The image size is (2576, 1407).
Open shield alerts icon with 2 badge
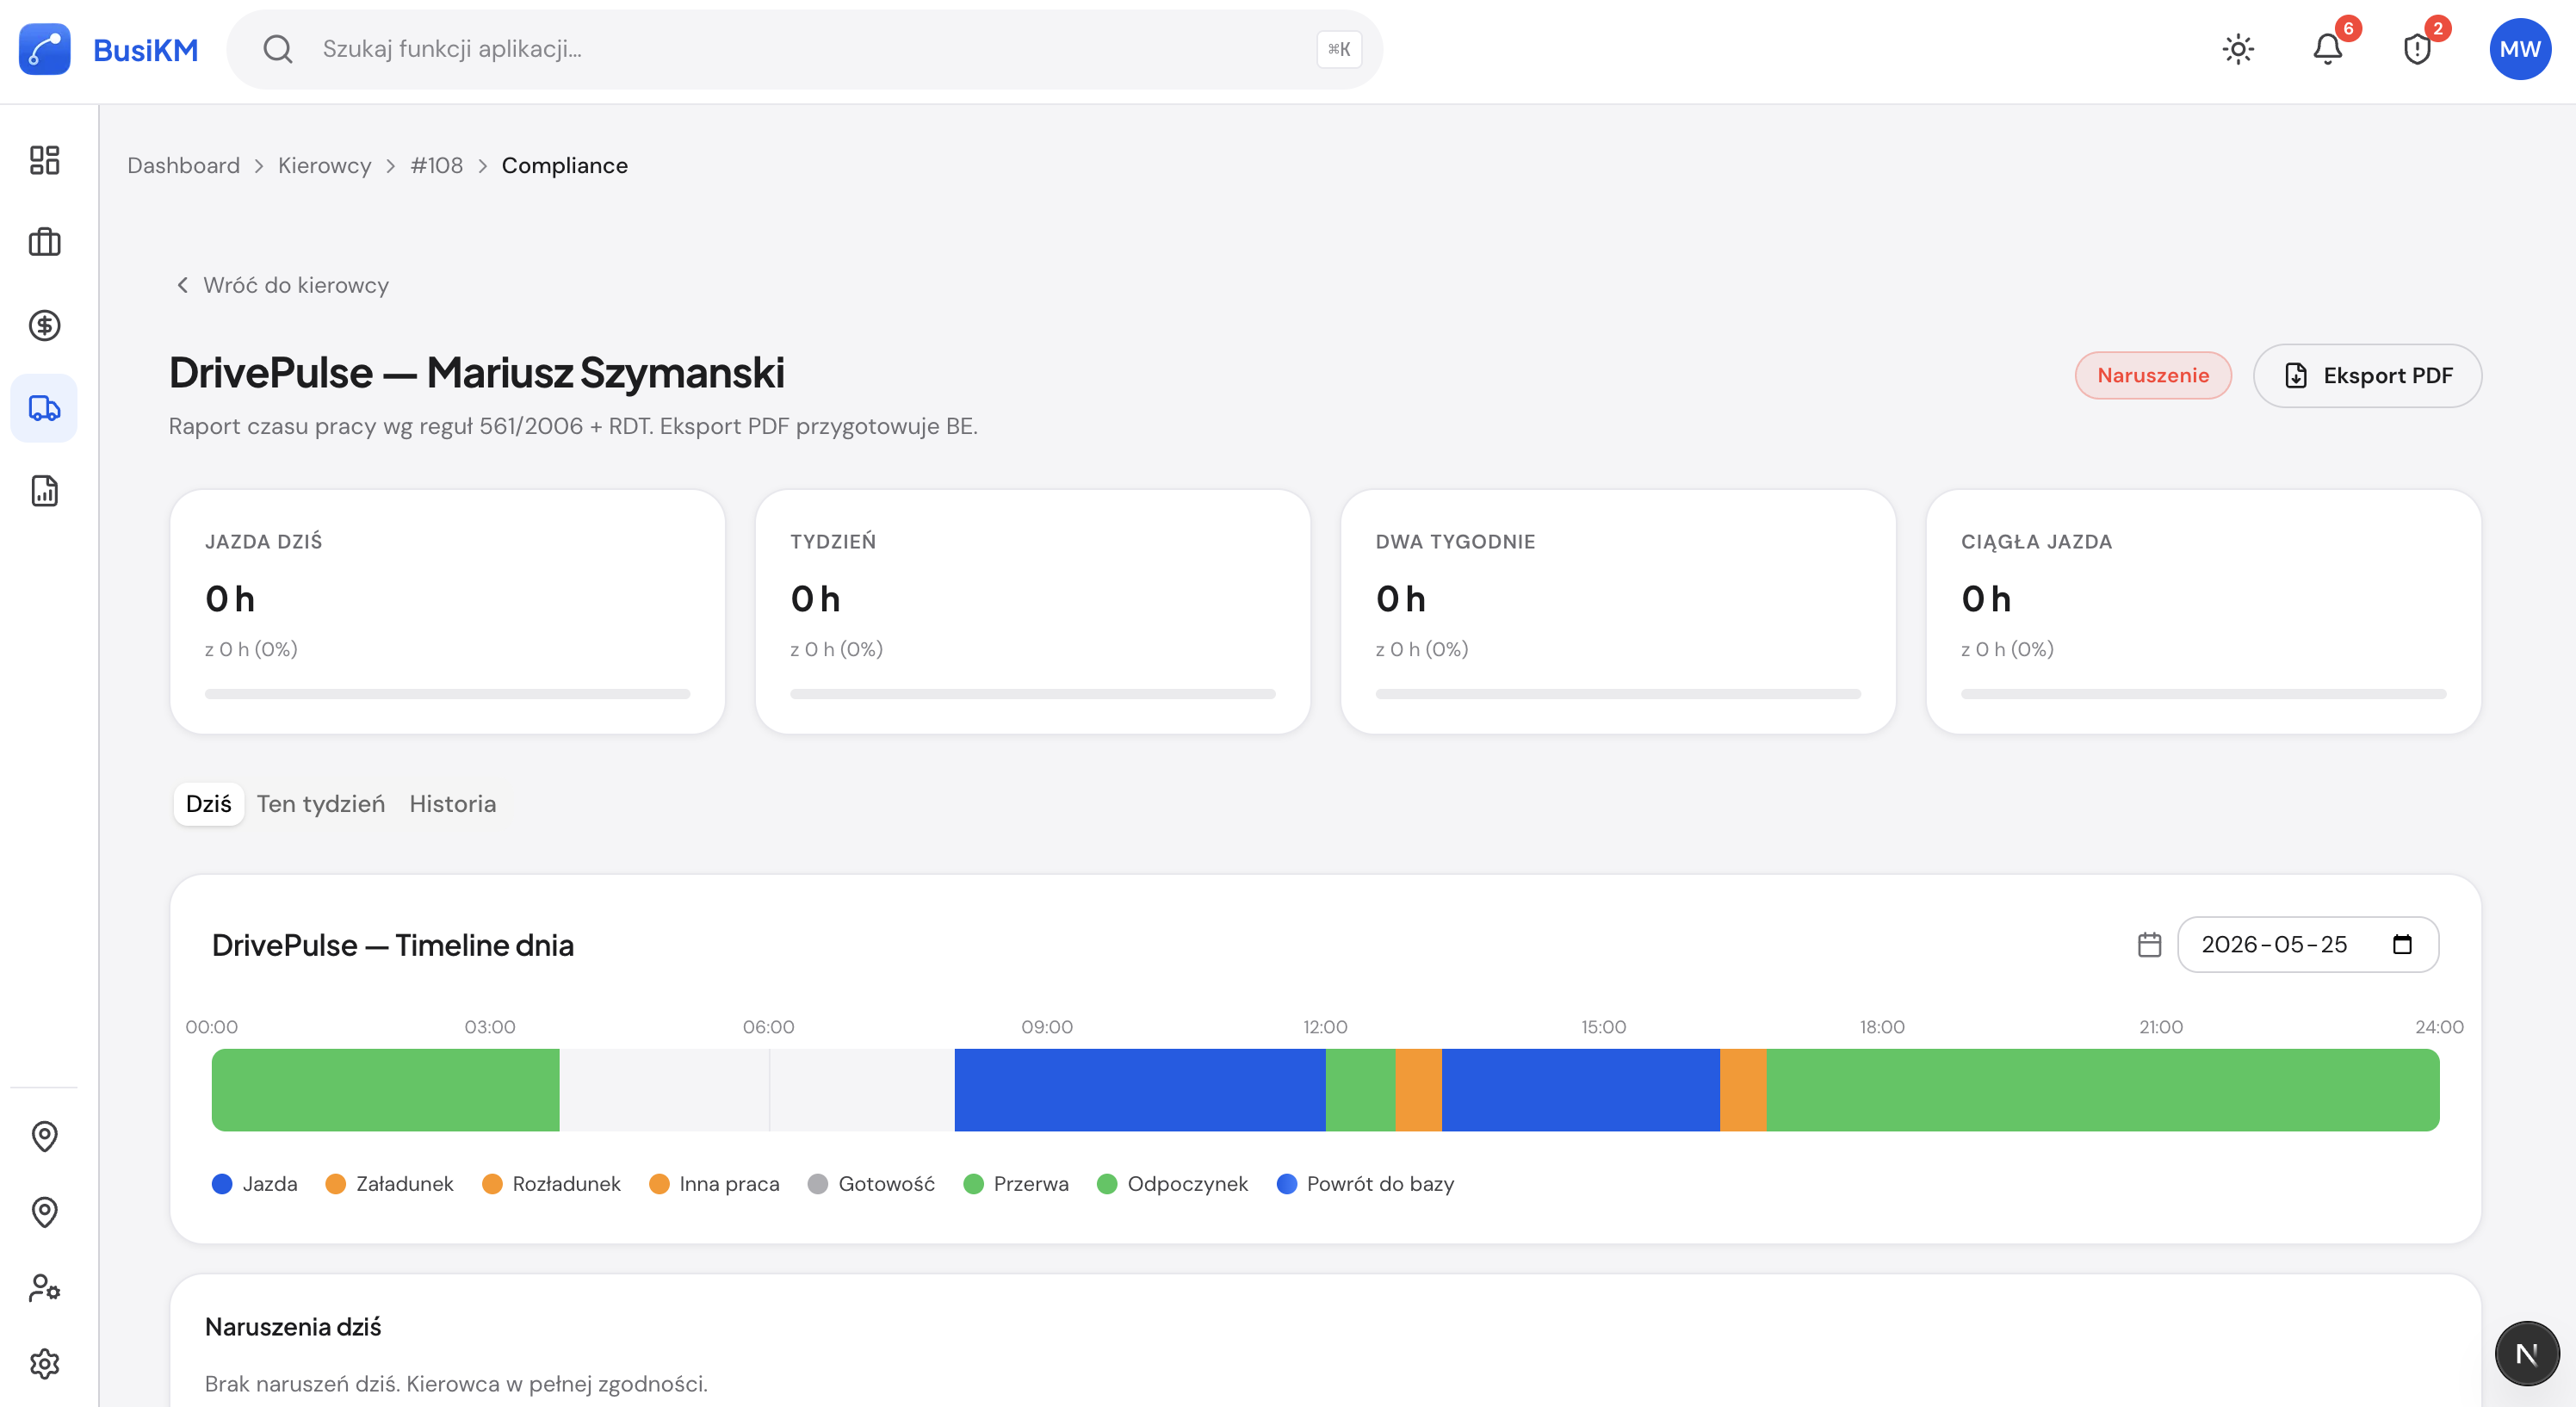pos(2417,49)
